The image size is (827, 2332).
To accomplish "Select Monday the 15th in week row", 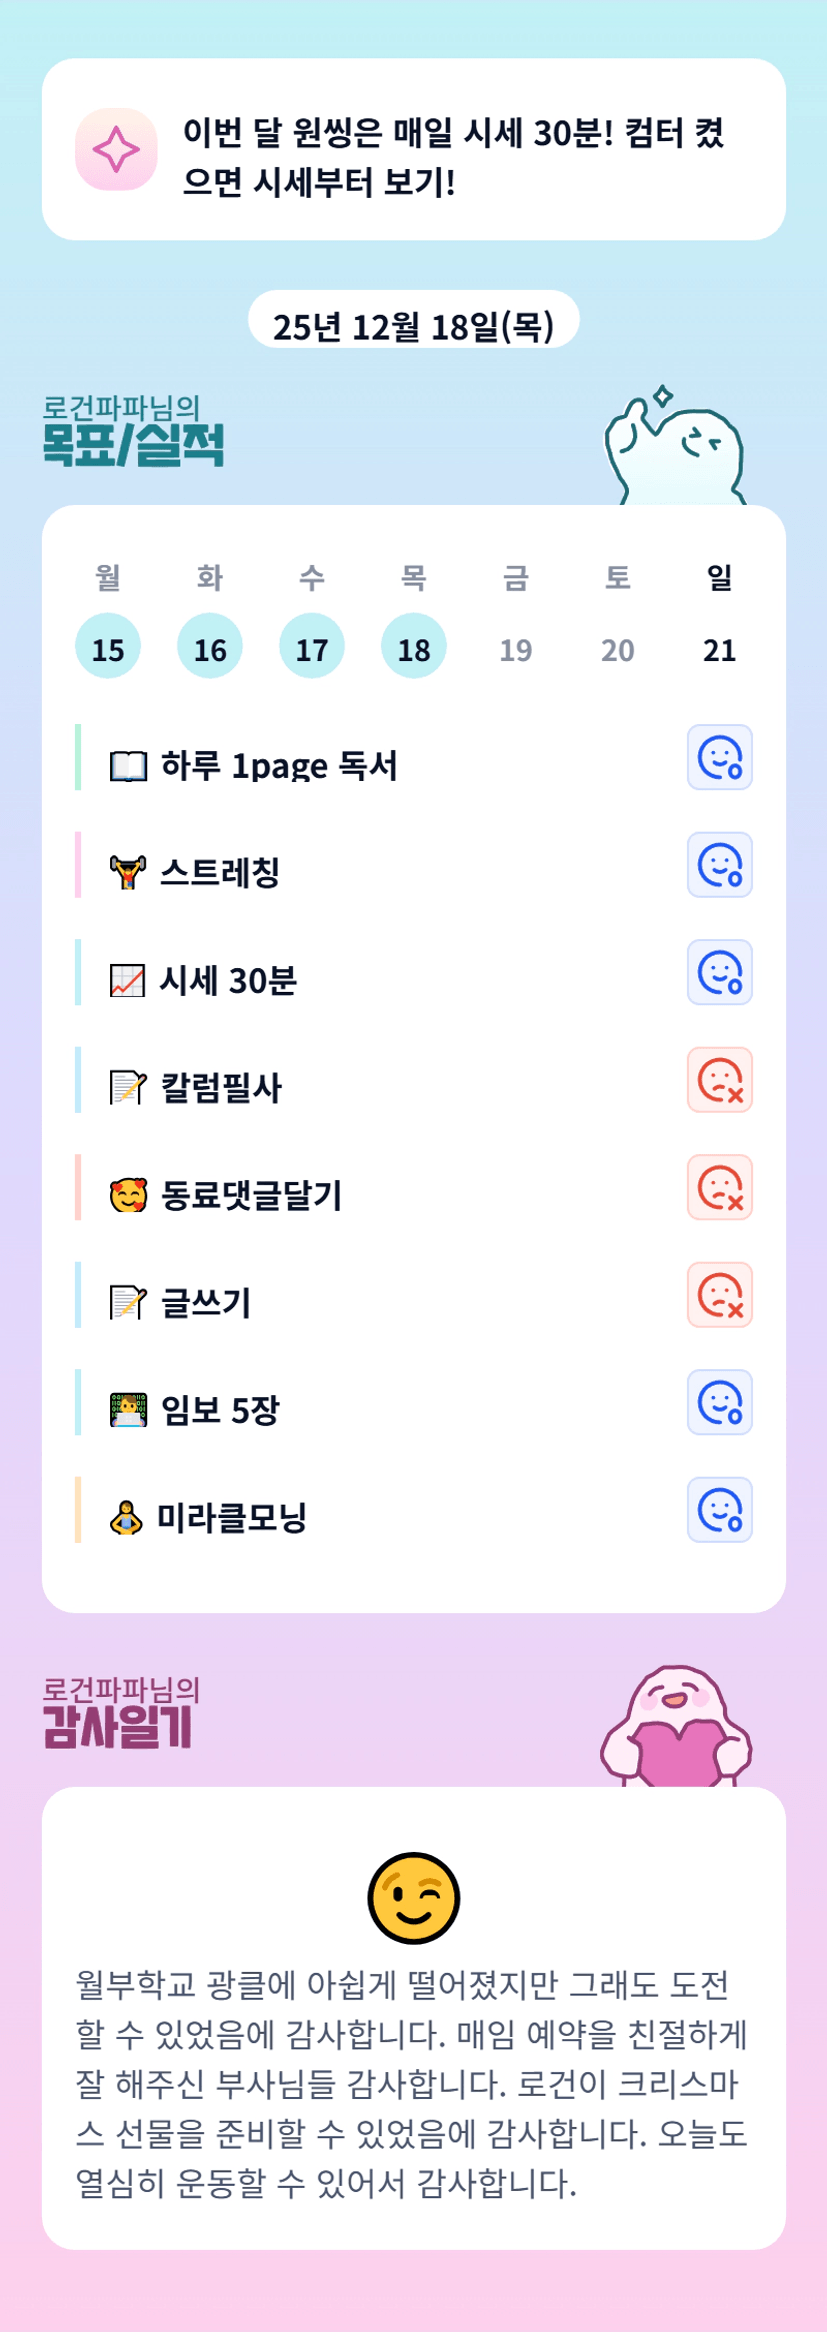I will tap(108, 647).
